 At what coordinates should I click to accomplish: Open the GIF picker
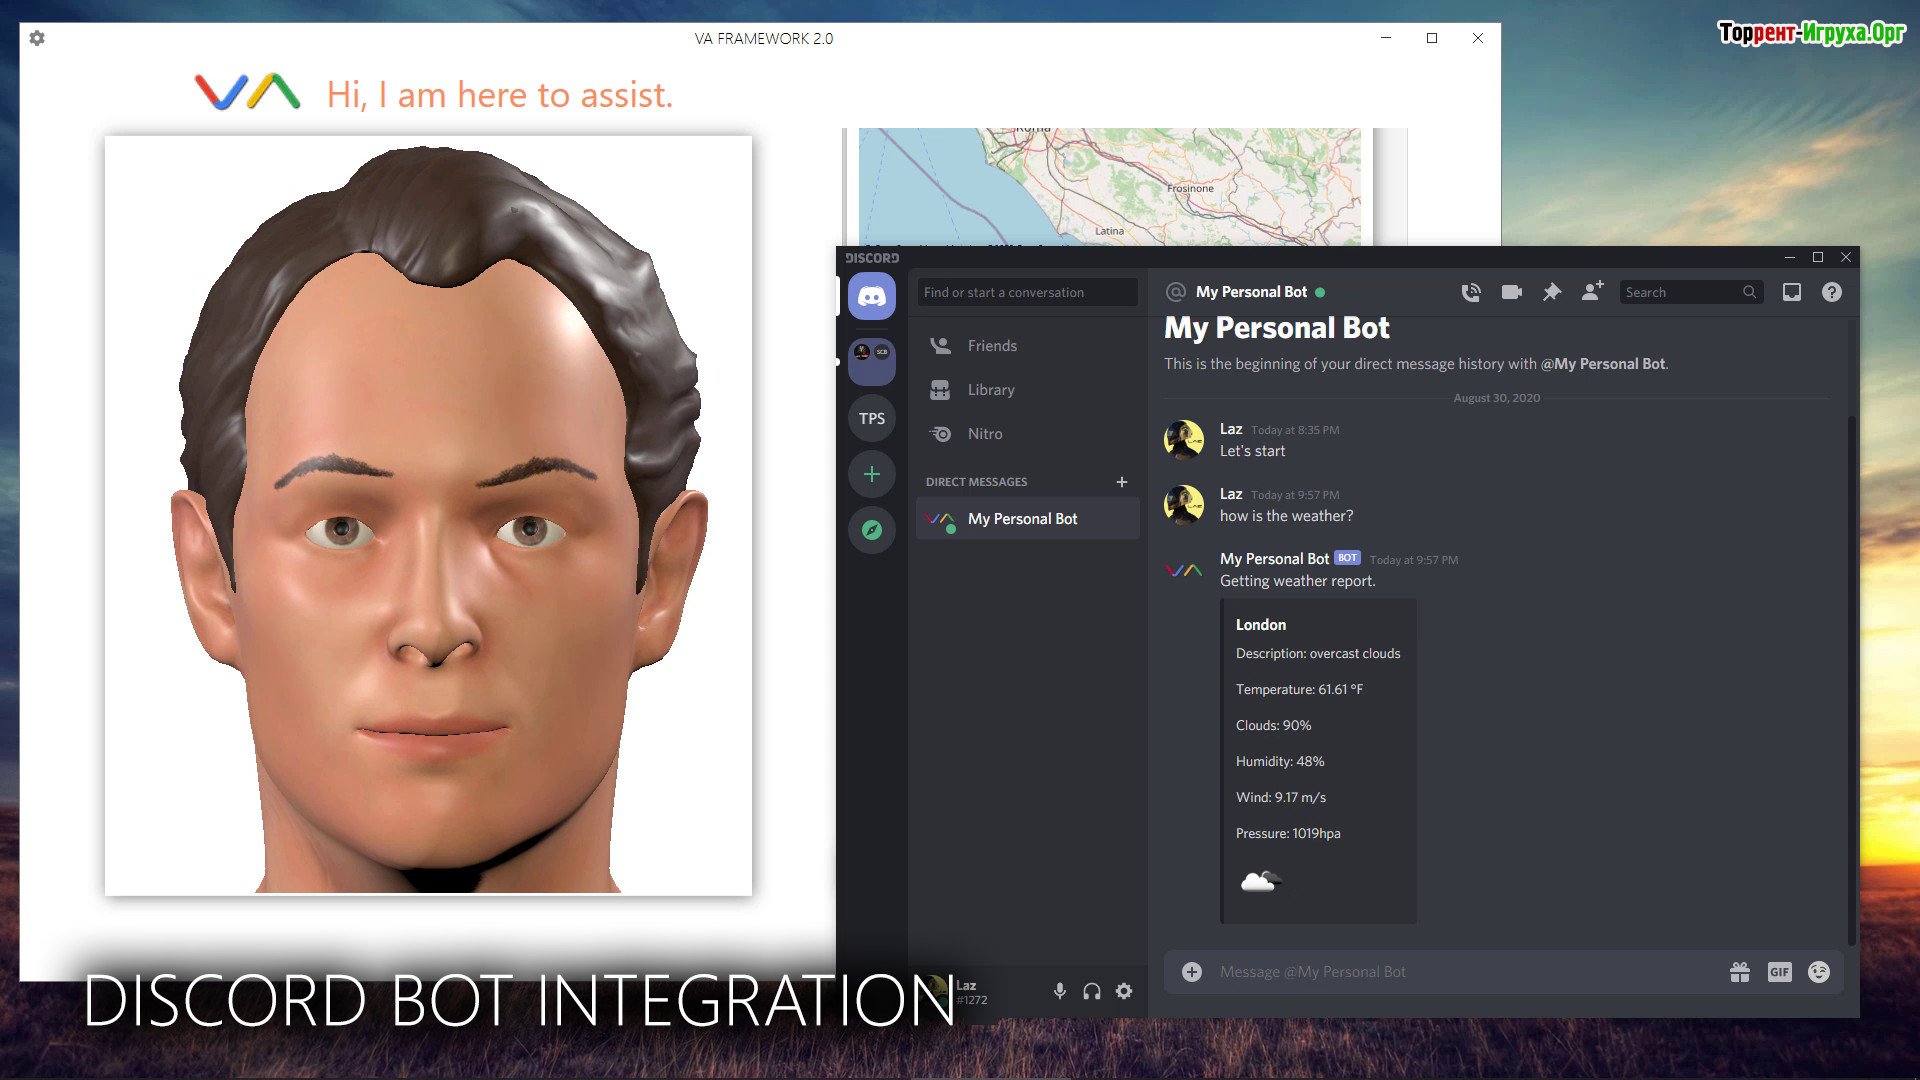(1779, 972)
